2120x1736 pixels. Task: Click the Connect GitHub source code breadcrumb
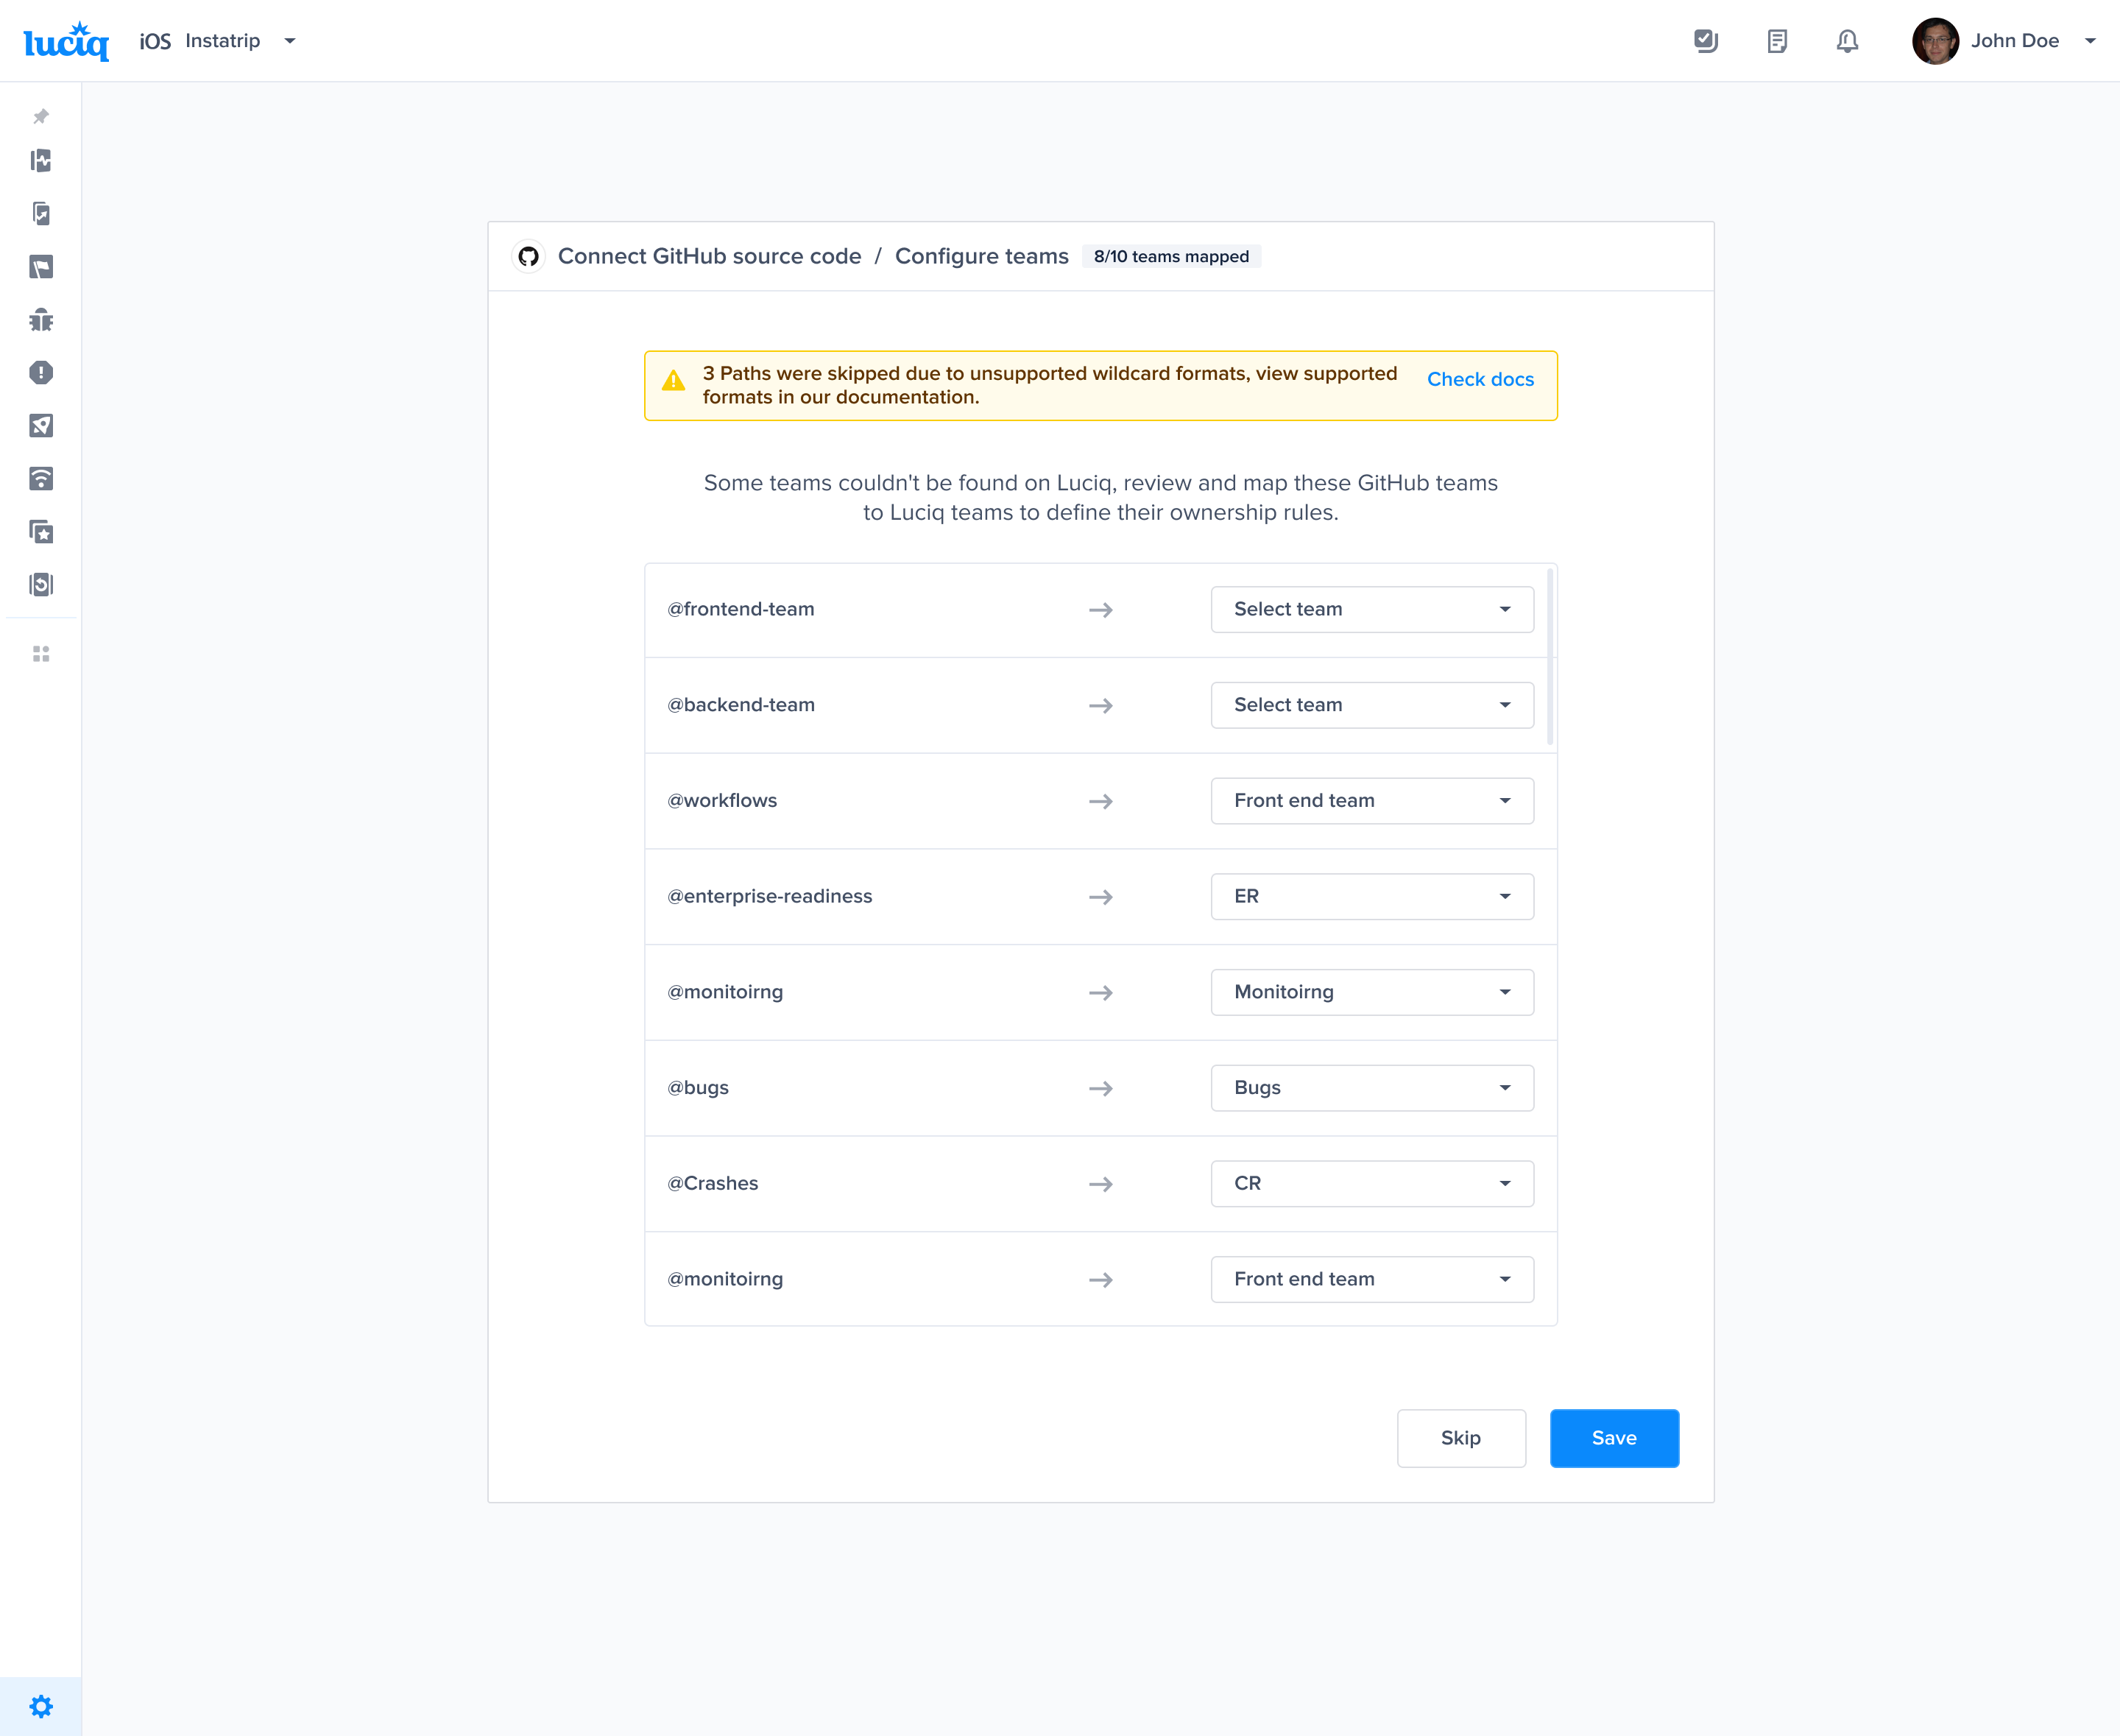(x=709, y=256)
